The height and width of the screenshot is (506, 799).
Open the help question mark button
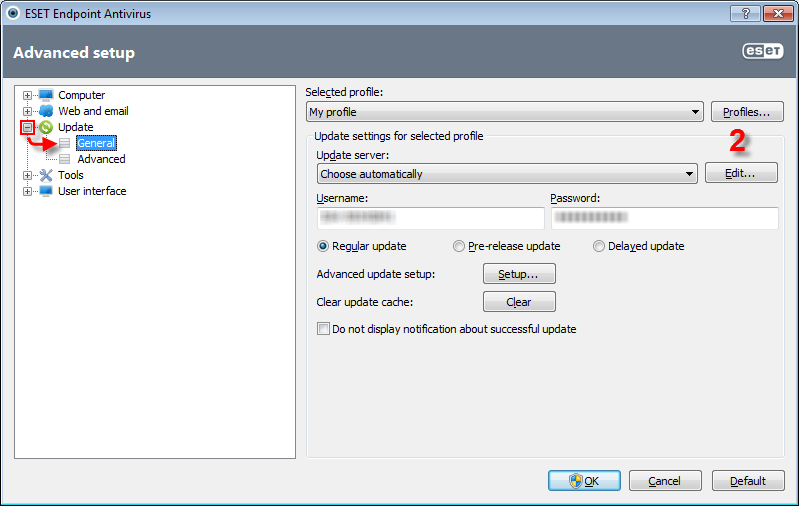point(745,14)
